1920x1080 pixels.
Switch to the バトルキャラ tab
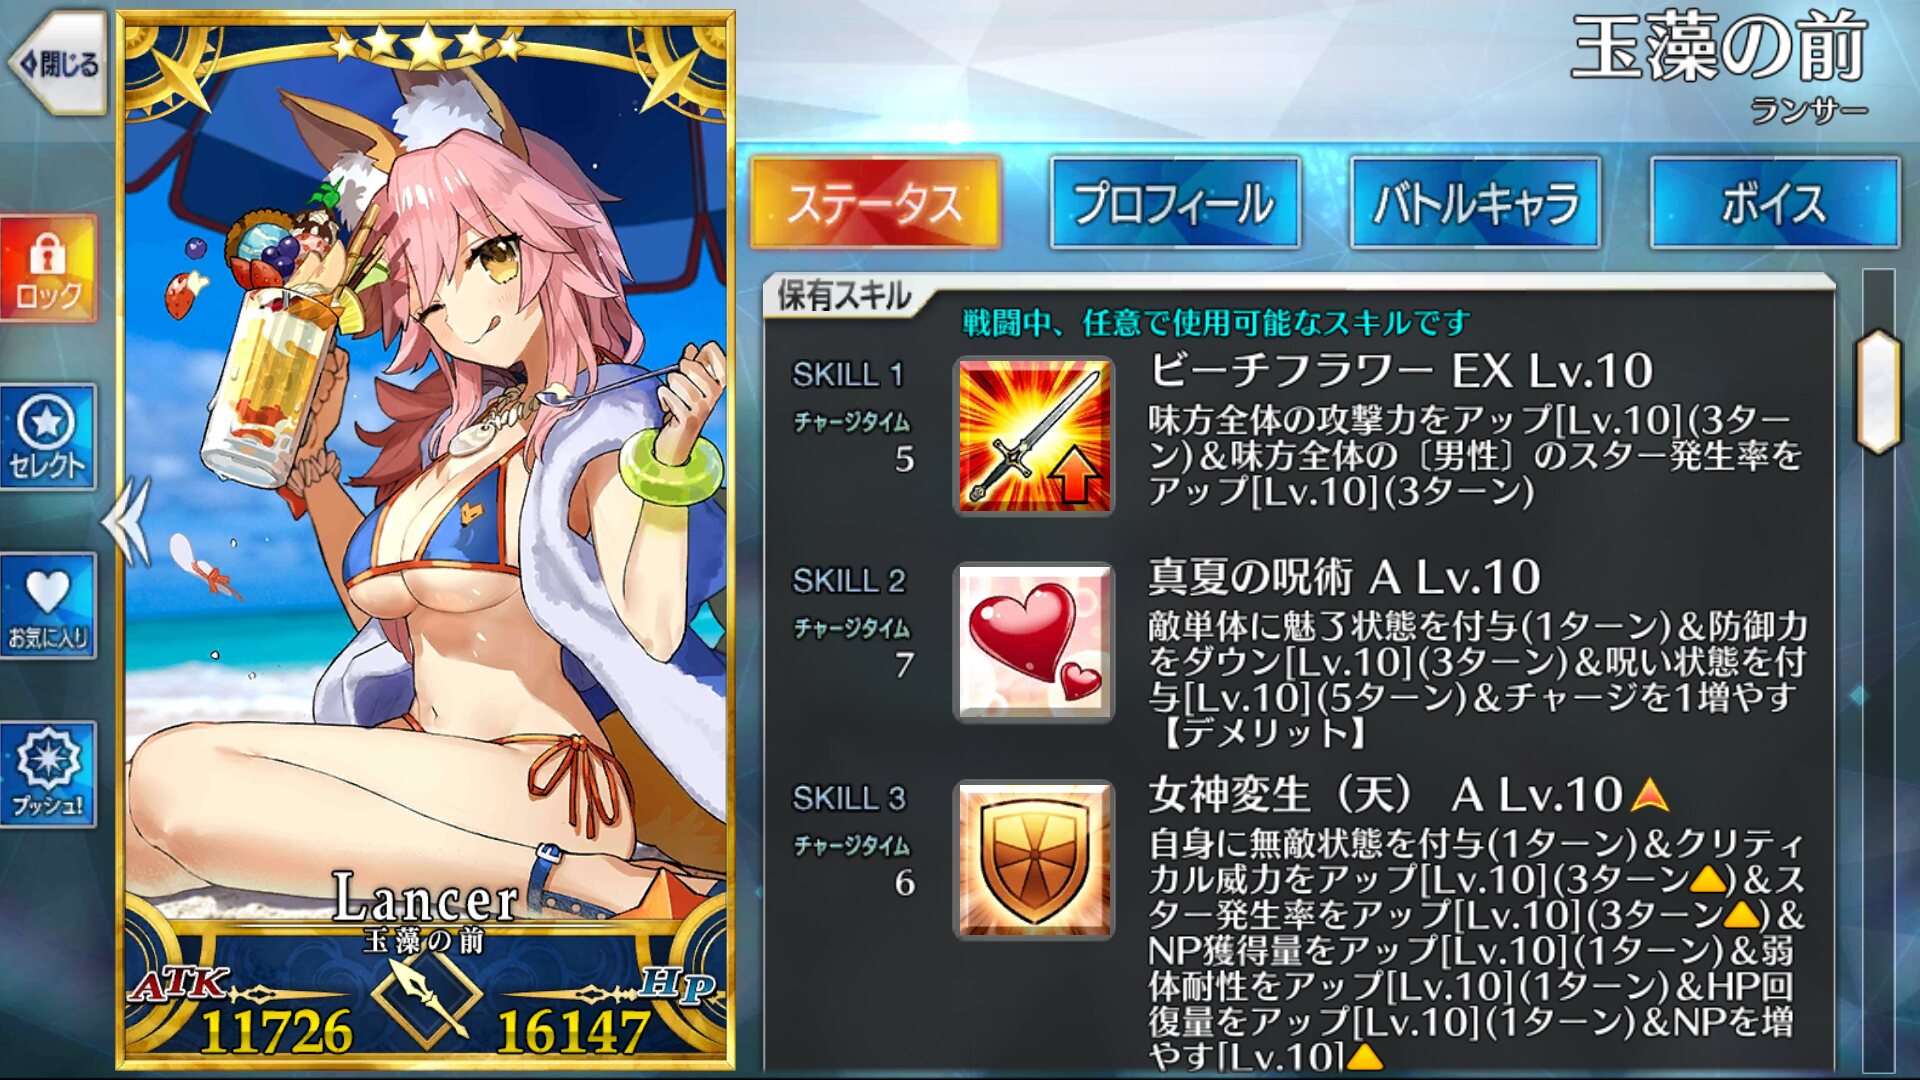click(1475, 202)
